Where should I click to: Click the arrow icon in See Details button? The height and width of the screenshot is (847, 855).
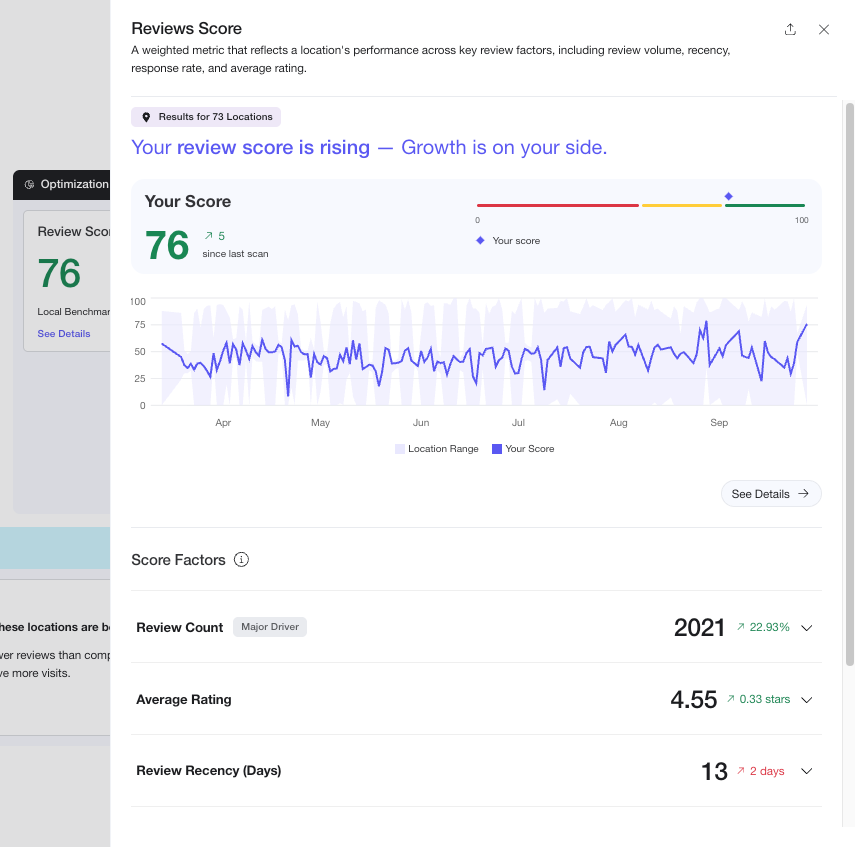click(x=803, y=494)
